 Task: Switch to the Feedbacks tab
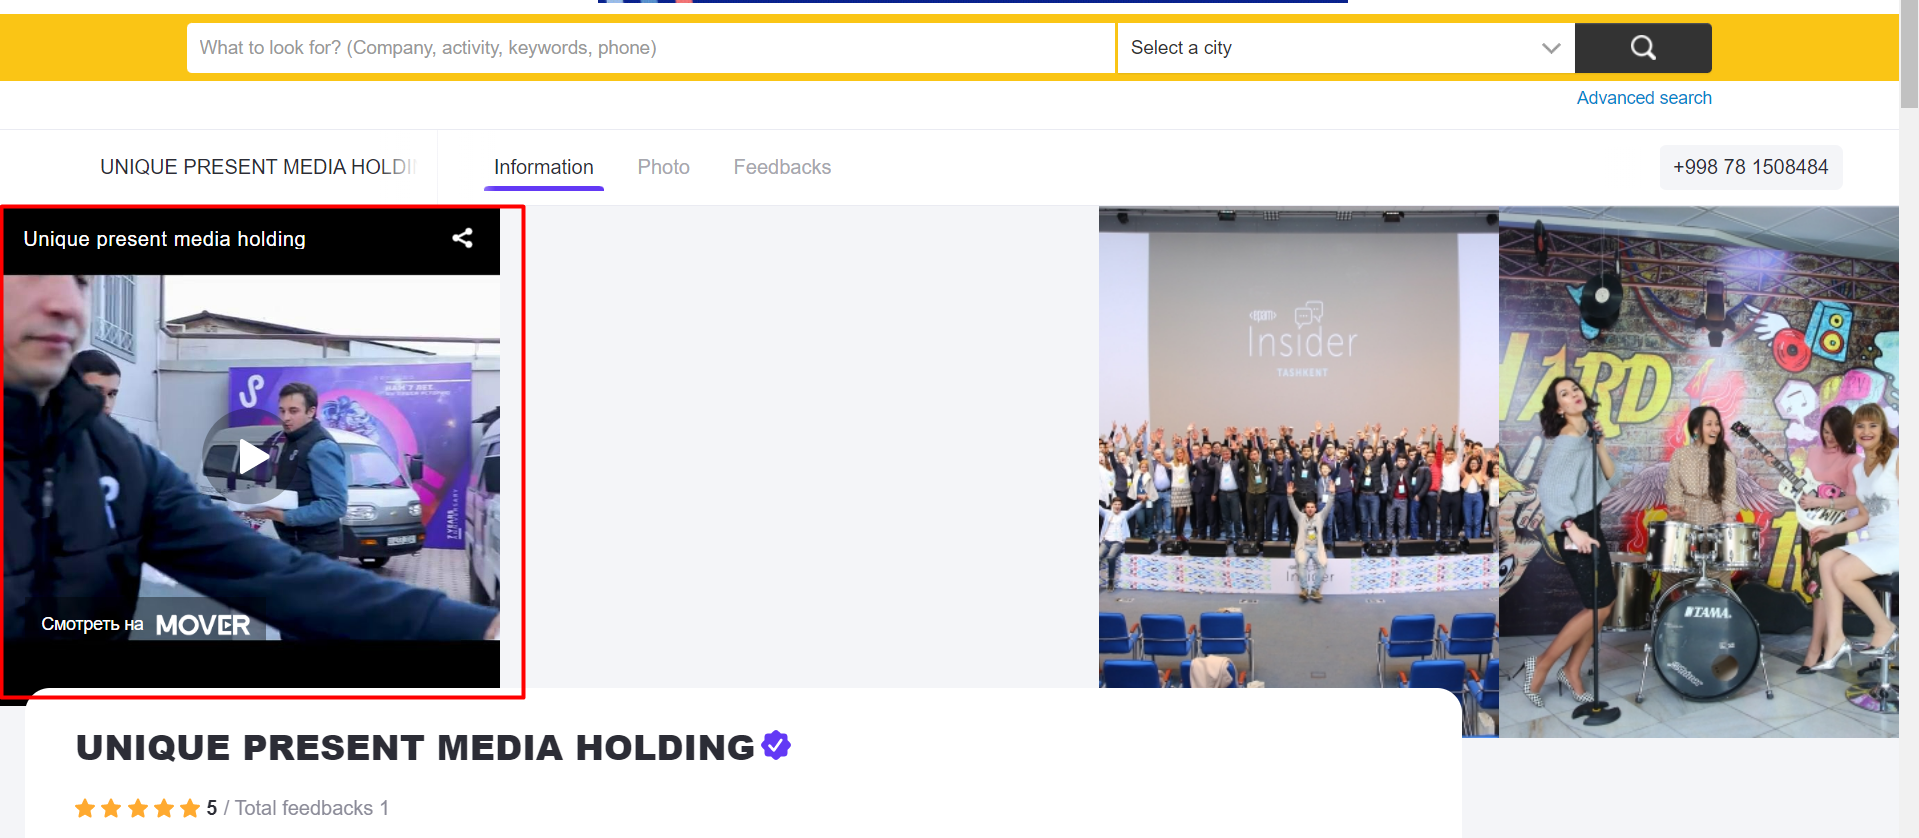click(782, 167)
